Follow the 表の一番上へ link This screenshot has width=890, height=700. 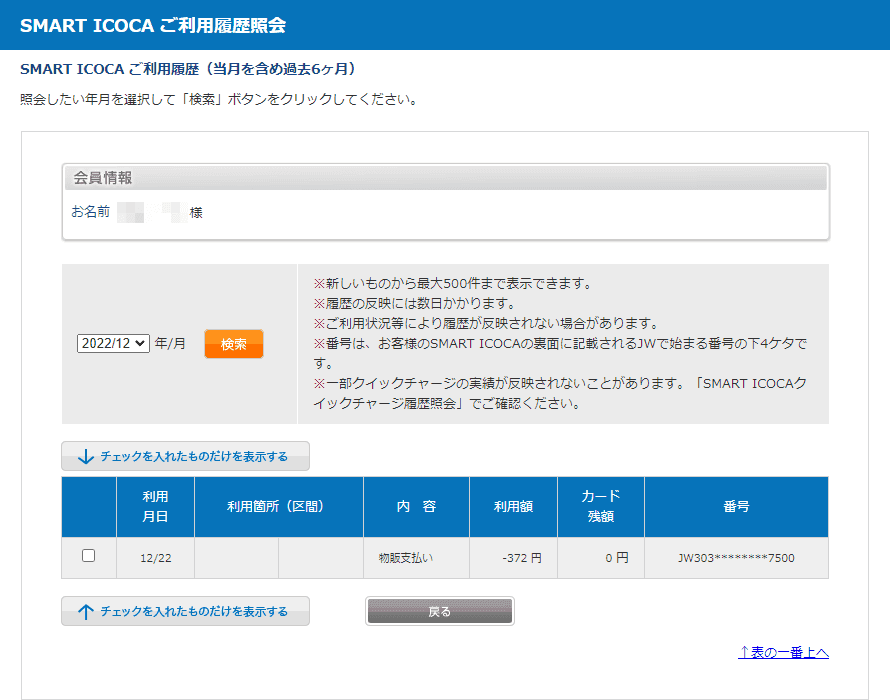[783, 652]
